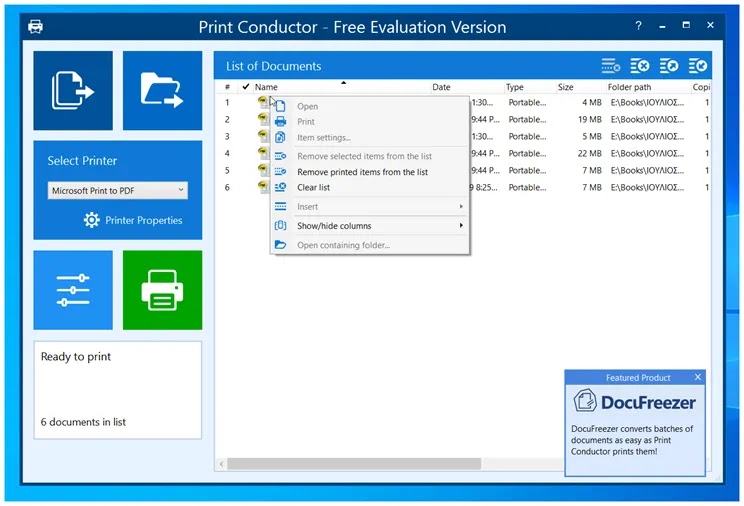This screenshot has height=506, width=744.
Task: Choose Clear list menu entry
Action: [x=313, y=187]
